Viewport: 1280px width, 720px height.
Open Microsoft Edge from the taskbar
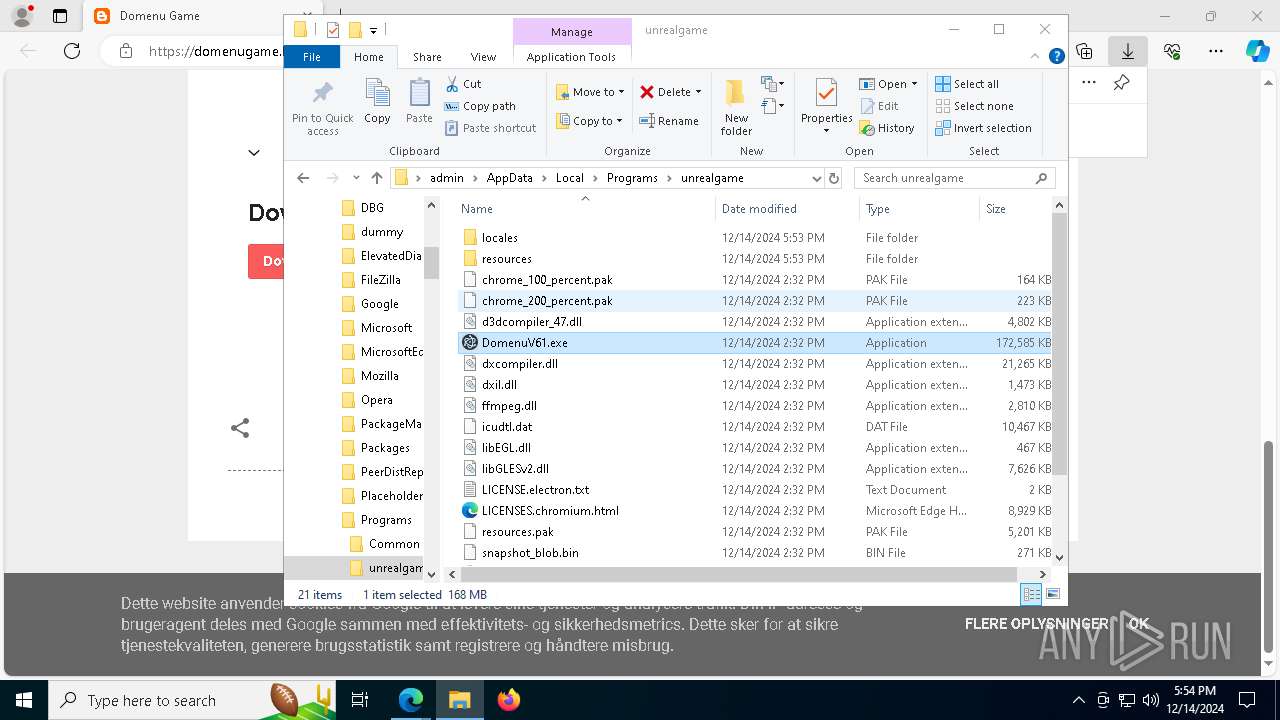click(x=411, y=700)
